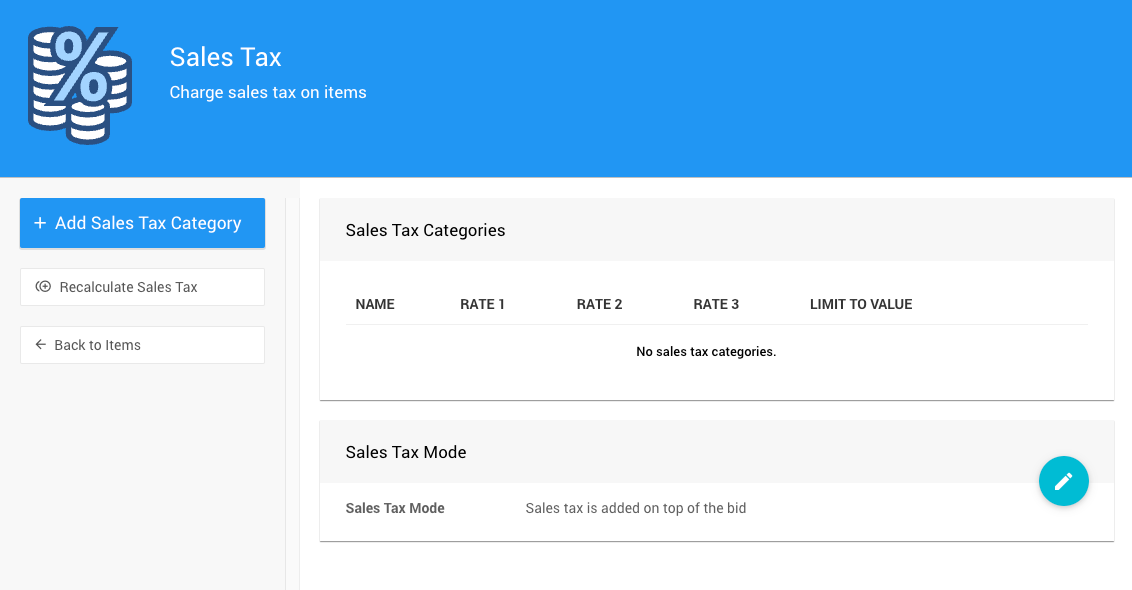The image size is (1132, 590).
Task: Click the Sales Tax page heading
Action: 225,57
